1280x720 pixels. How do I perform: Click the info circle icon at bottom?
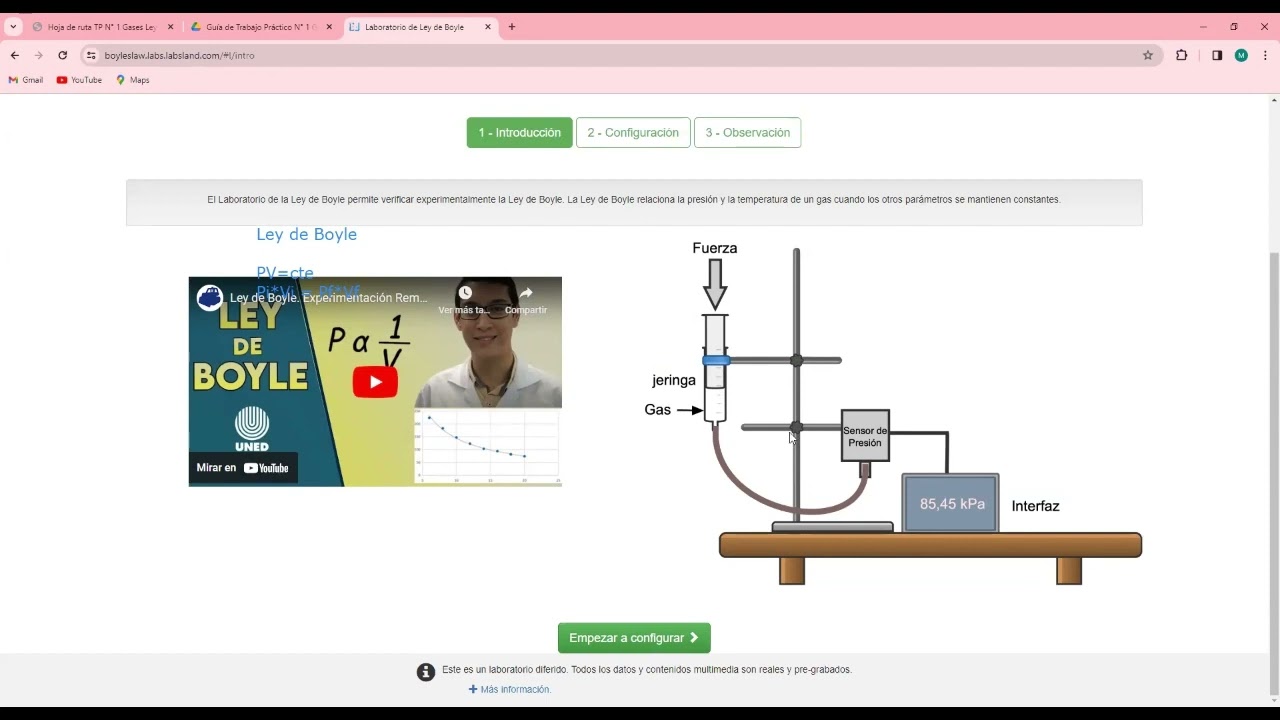[426, 672]
